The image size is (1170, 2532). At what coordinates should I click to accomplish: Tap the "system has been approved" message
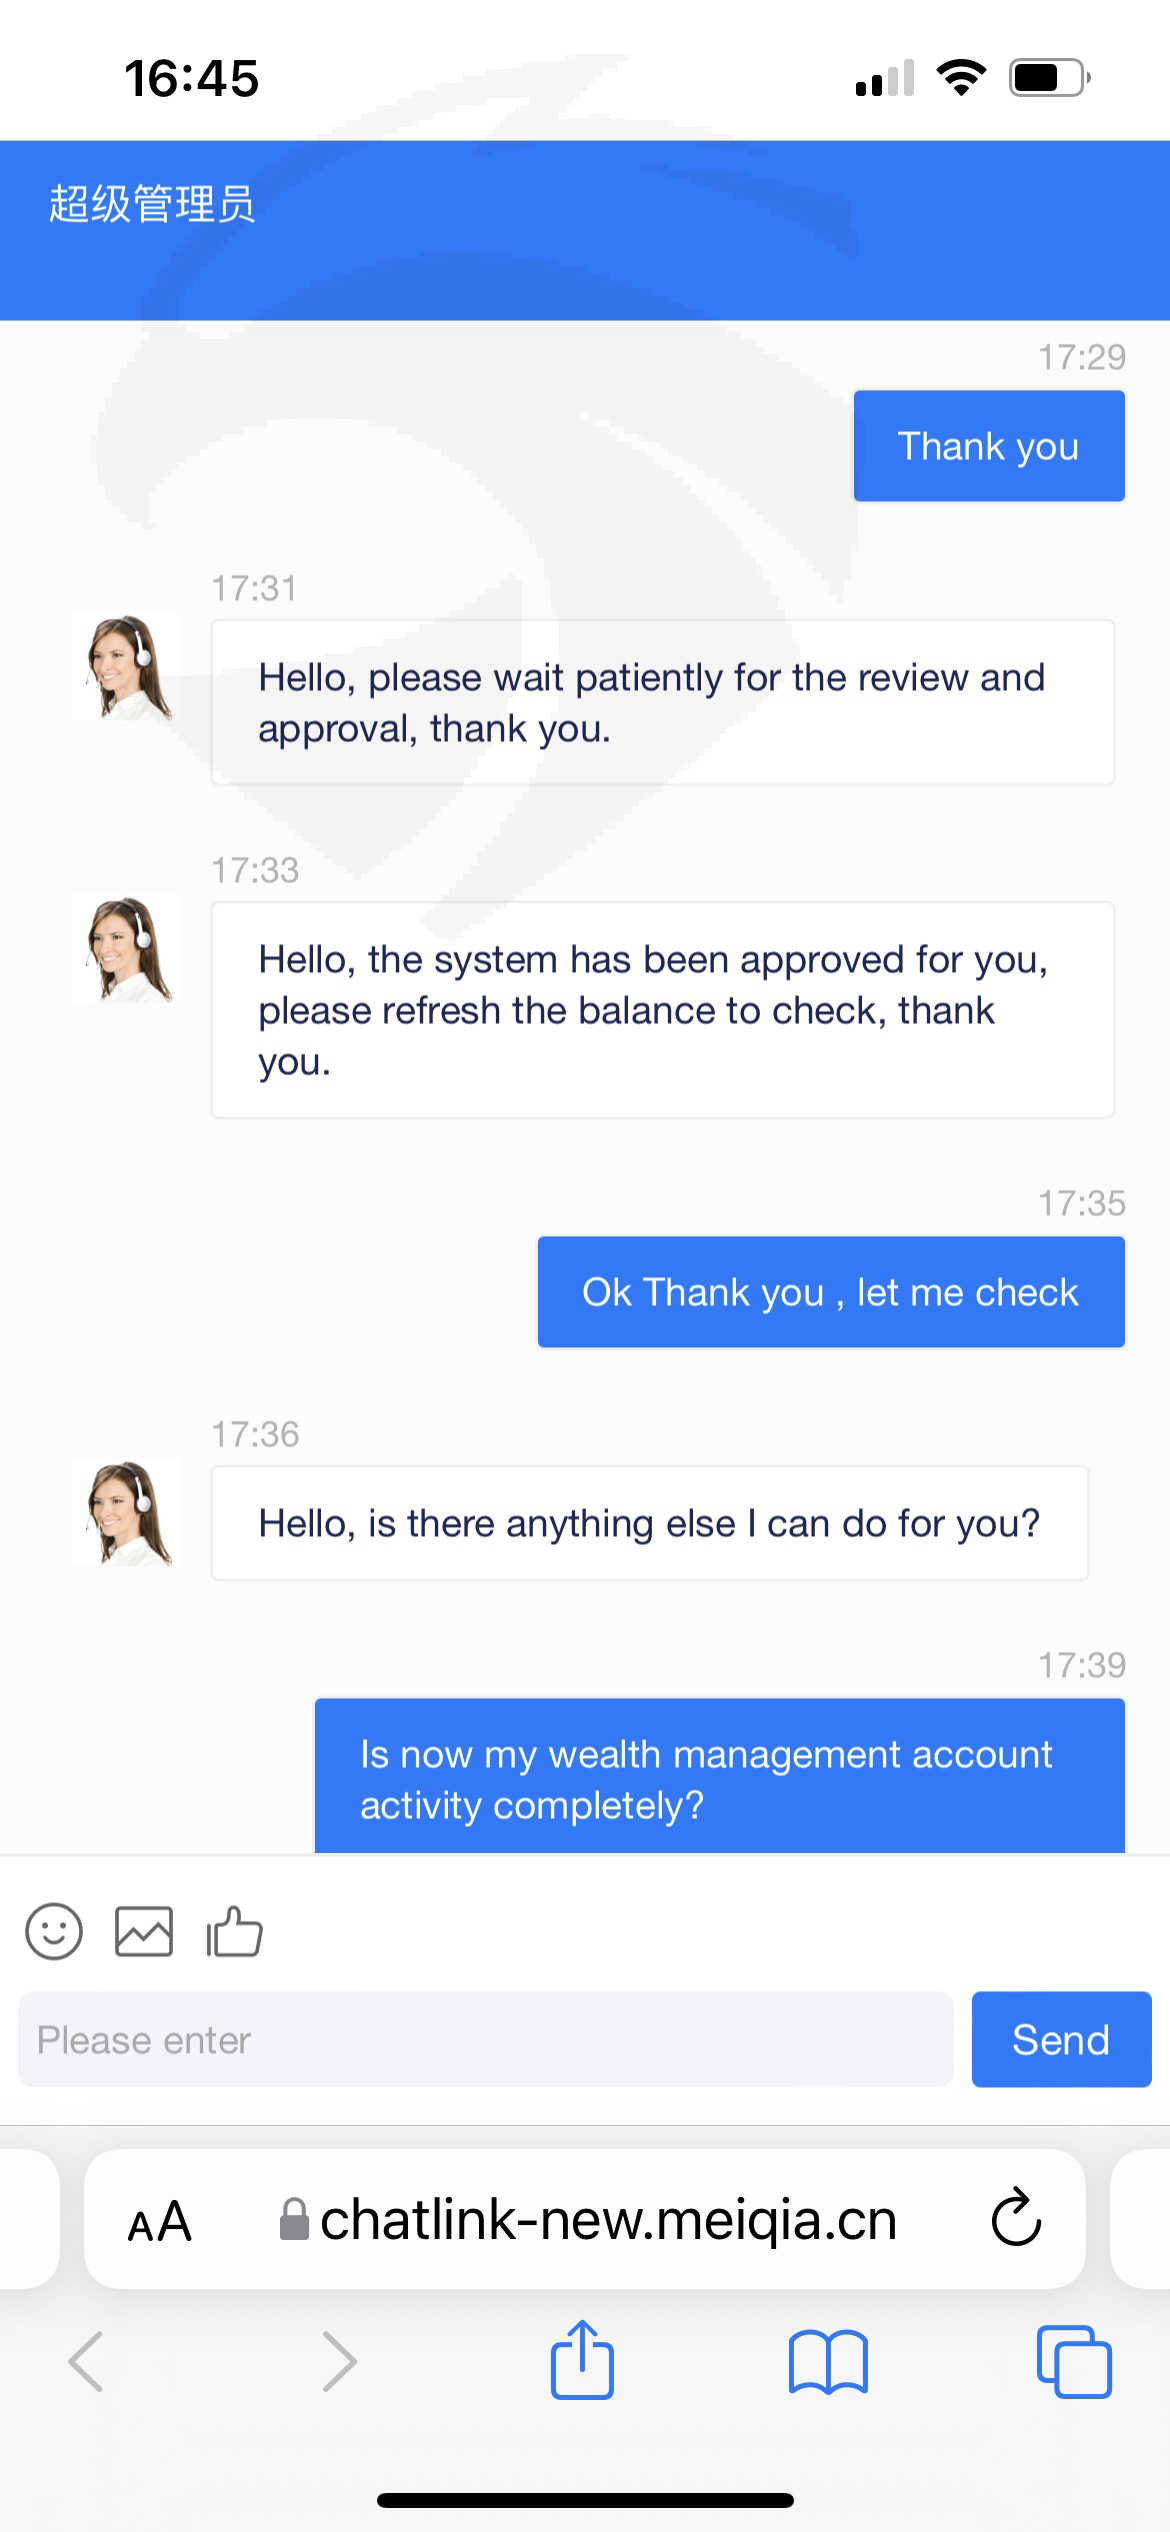coord(662,1010)
